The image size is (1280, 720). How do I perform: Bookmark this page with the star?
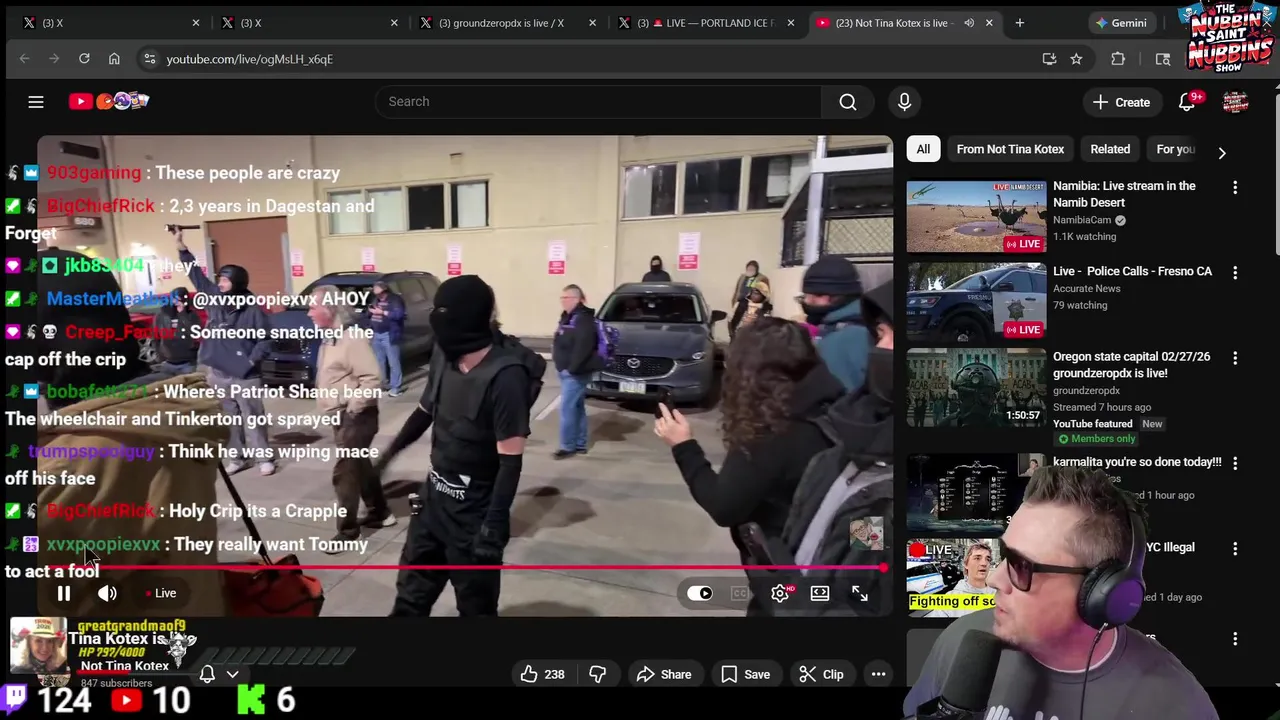pos(1076,59)
